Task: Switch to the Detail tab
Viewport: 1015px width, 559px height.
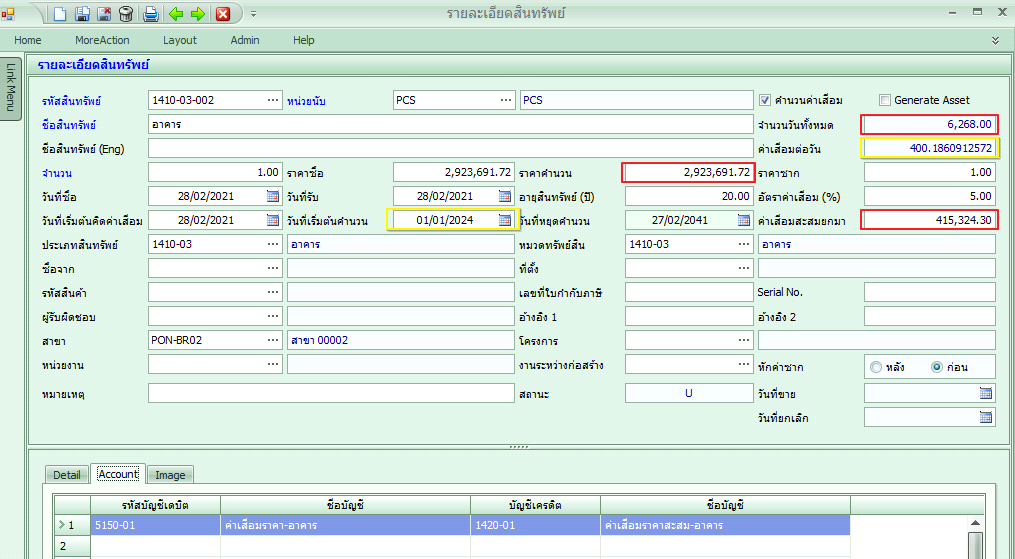Action: pos(67,475)
